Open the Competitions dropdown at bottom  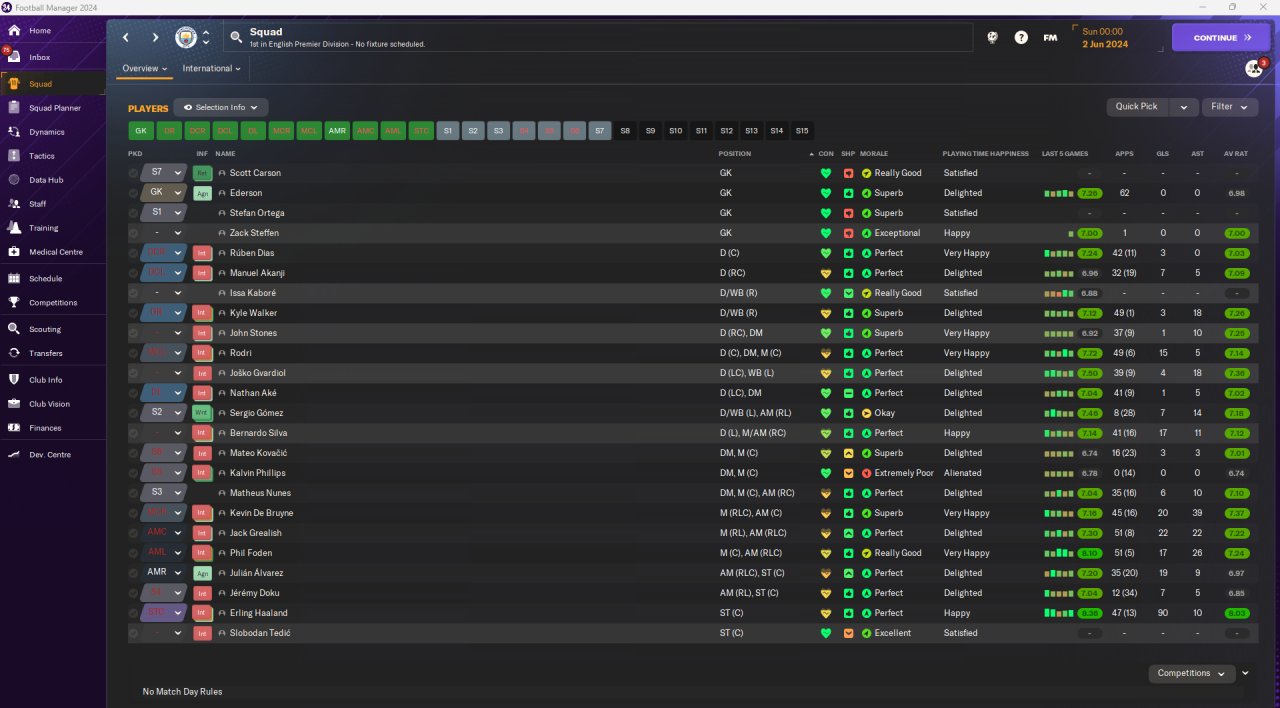(x=1192, y=673)
